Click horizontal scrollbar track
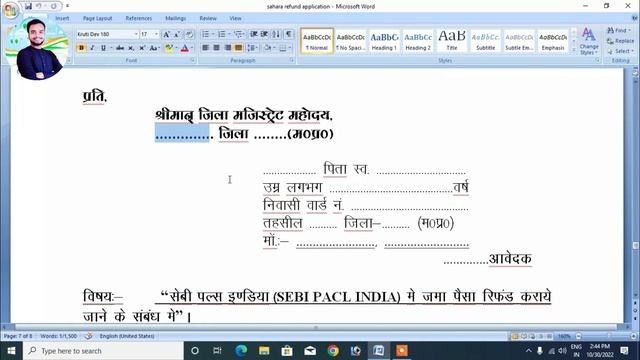The width and height of the screenshot is (640, 360). 316,327
